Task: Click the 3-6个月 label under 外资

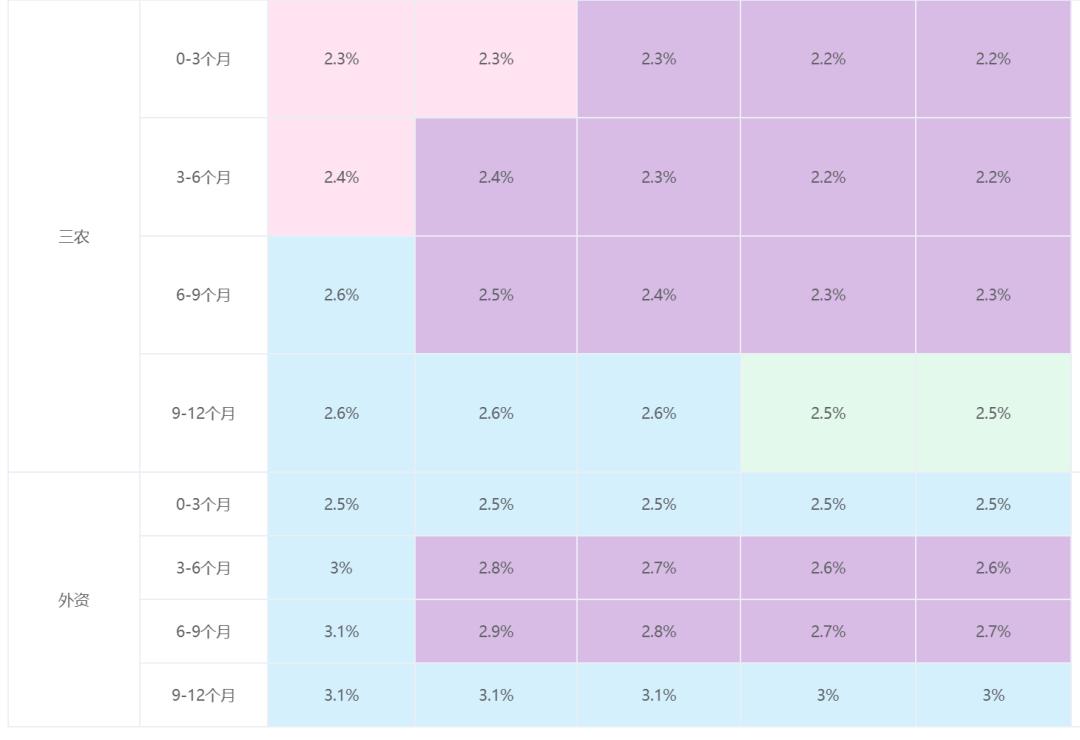Action: (x=203, y=568)
